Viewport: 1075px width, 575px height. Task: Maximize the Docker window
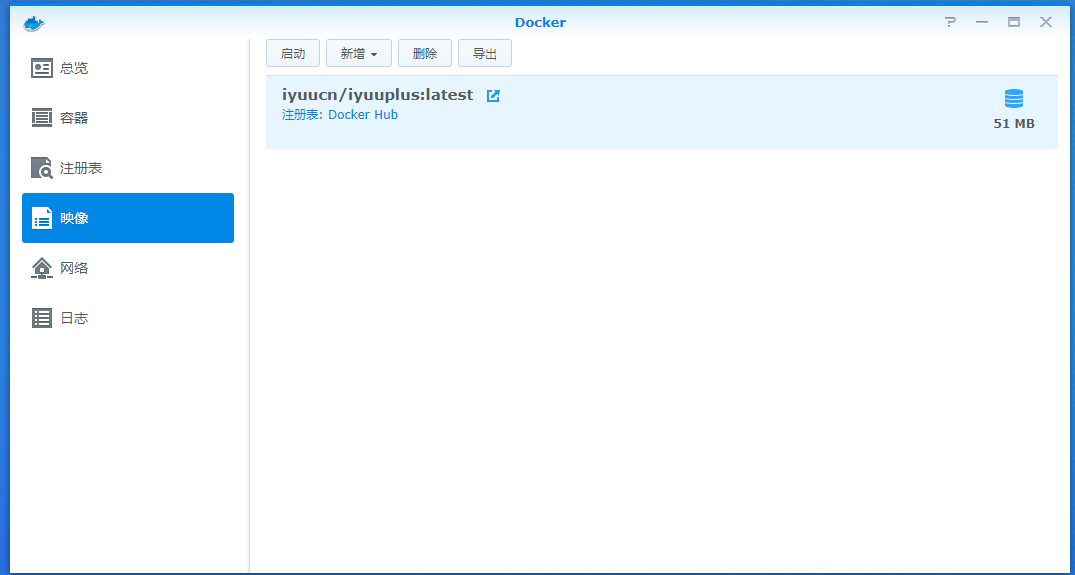pos(1014,22)
